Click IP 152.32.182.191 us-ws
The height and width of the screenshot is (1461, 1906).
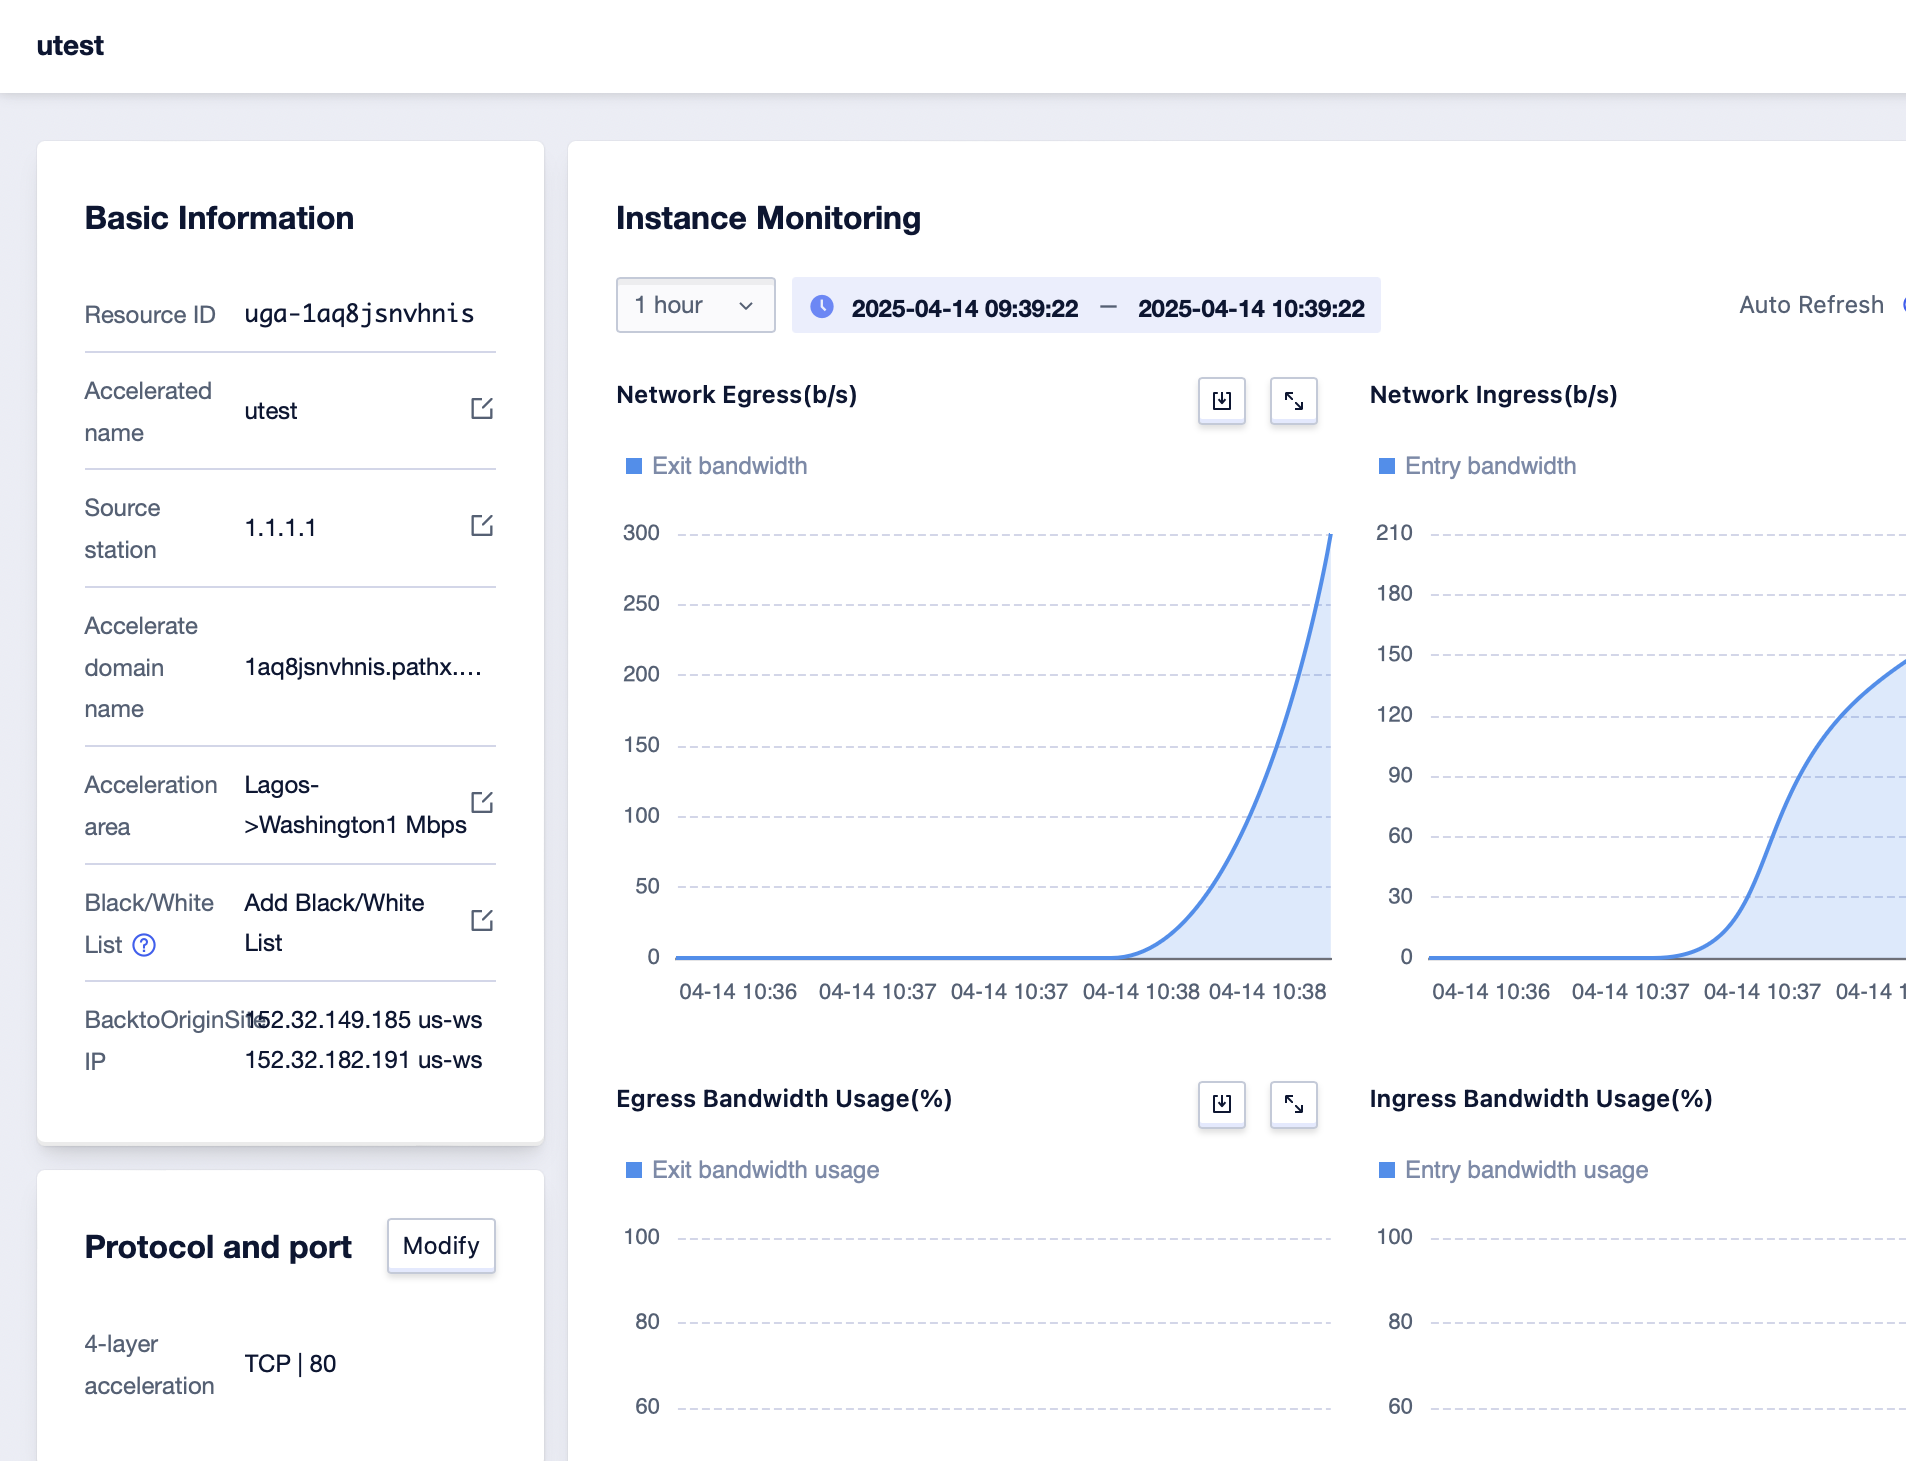pyautogui.click(x=363, y=1060)
